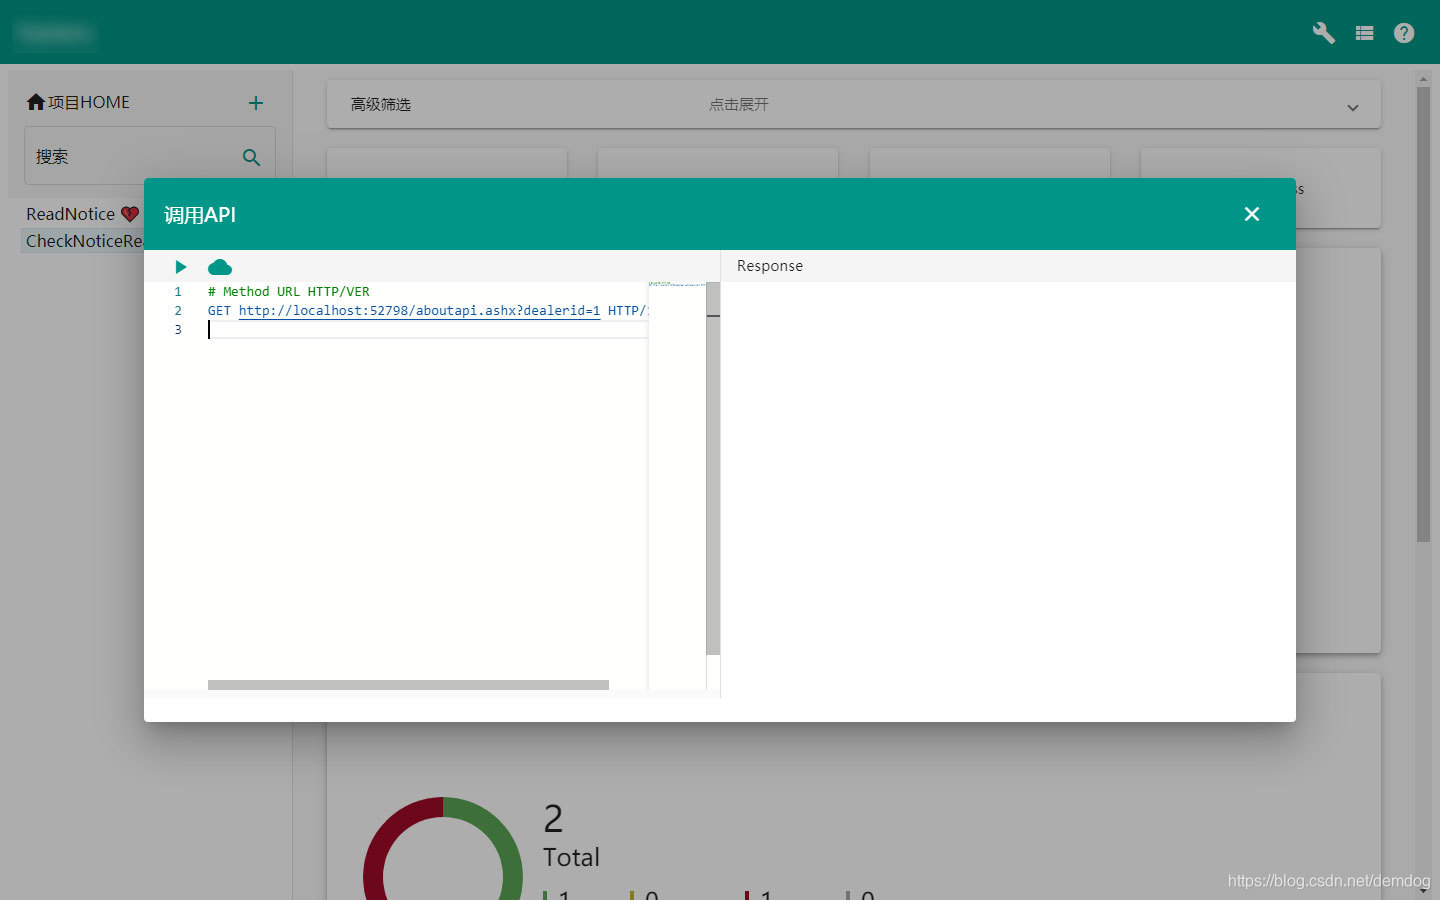The image size is (1440, 900).
Task: Click line number 2 in editor gutter
Action: click(x=178, y=311)
